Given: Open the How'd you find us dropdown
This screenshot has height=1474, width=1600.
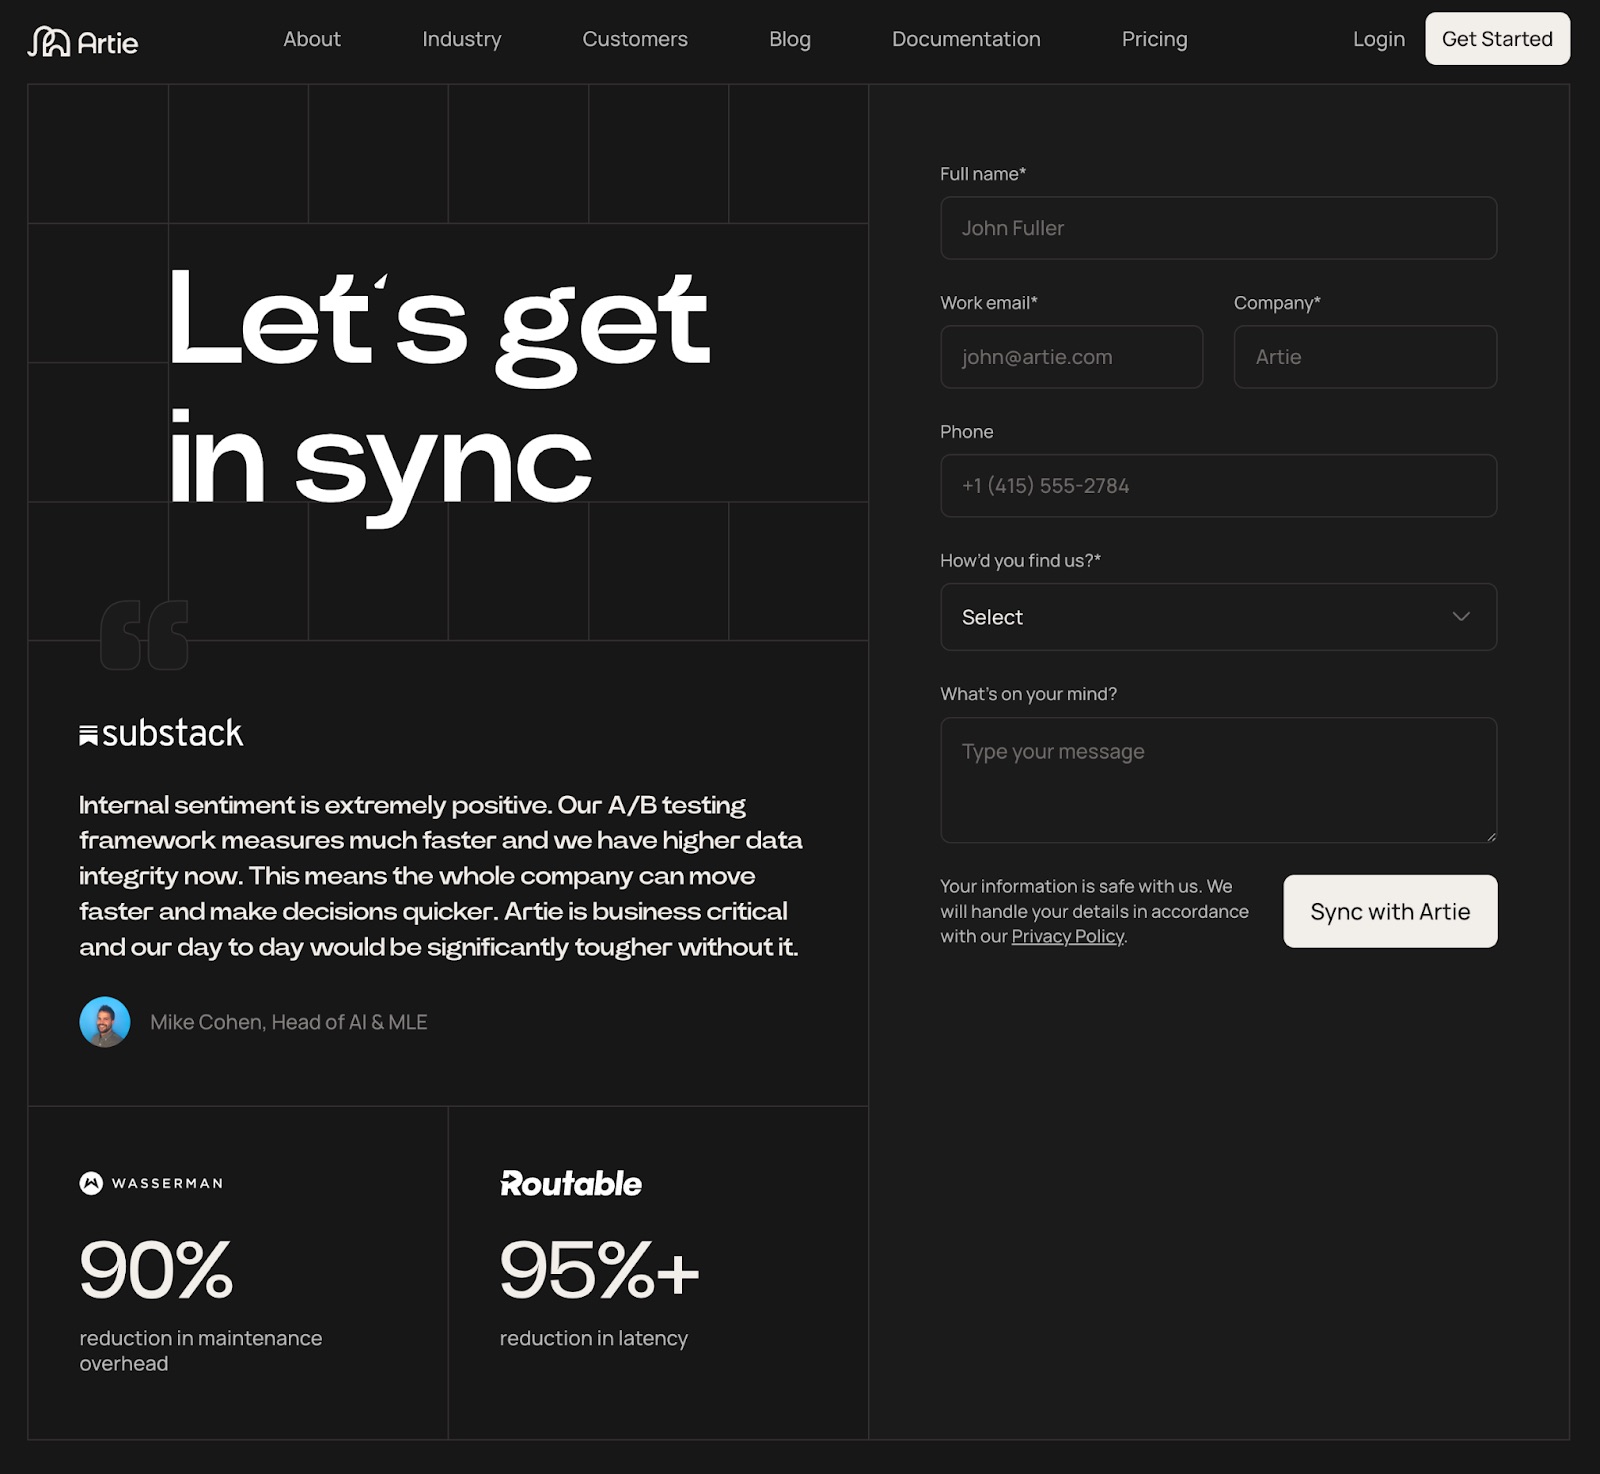Looking at the screenshot, I should click(x=1218, y=617).
